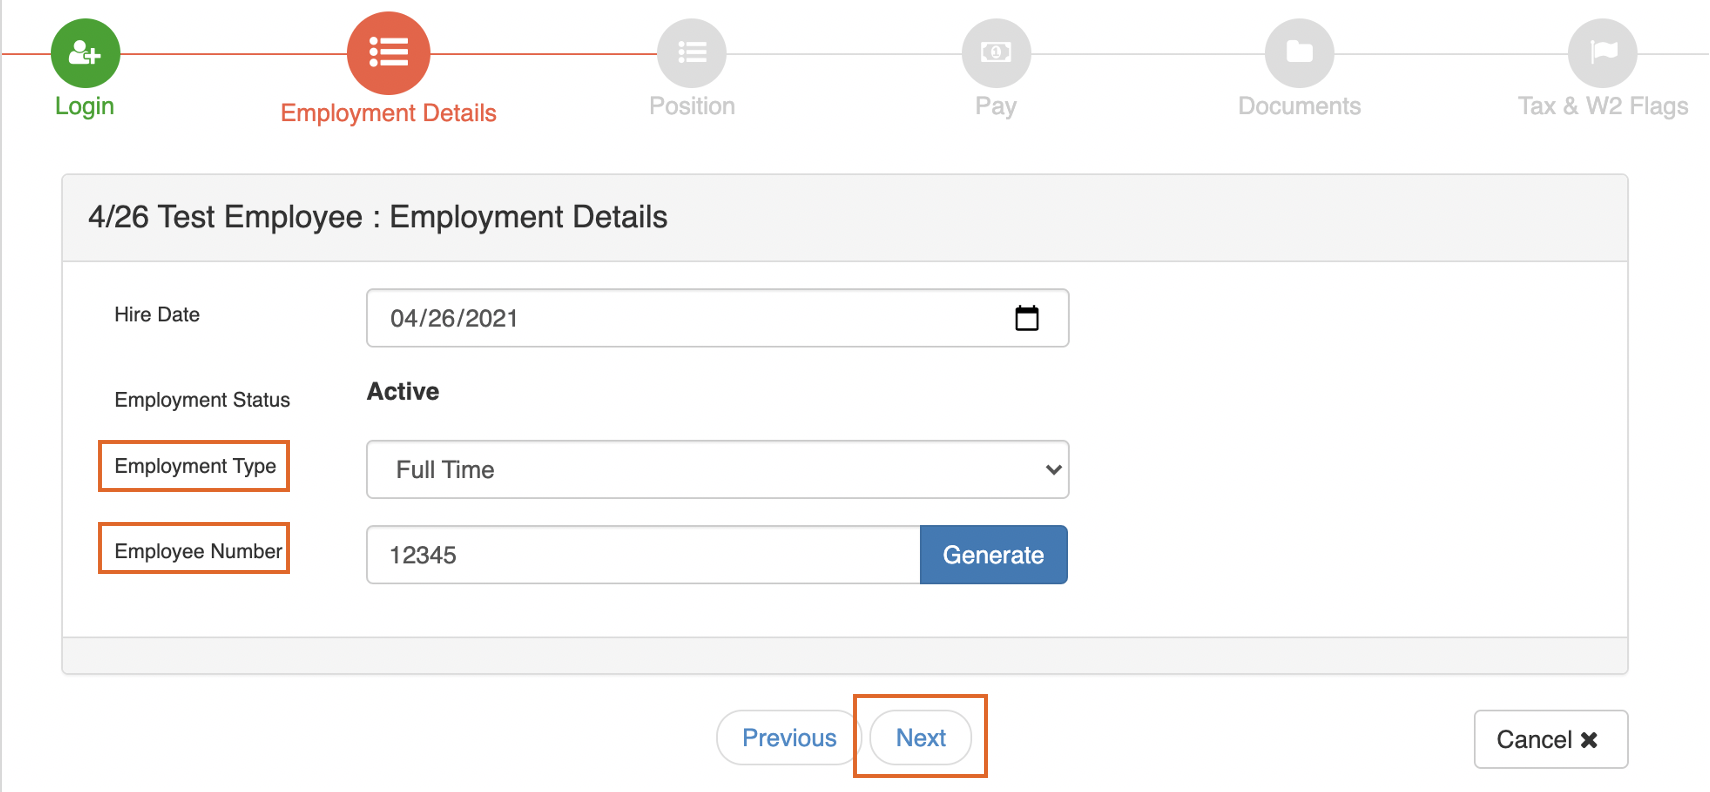Open the Documents step icon
1710x792 pixels.
pos(1299,52)
